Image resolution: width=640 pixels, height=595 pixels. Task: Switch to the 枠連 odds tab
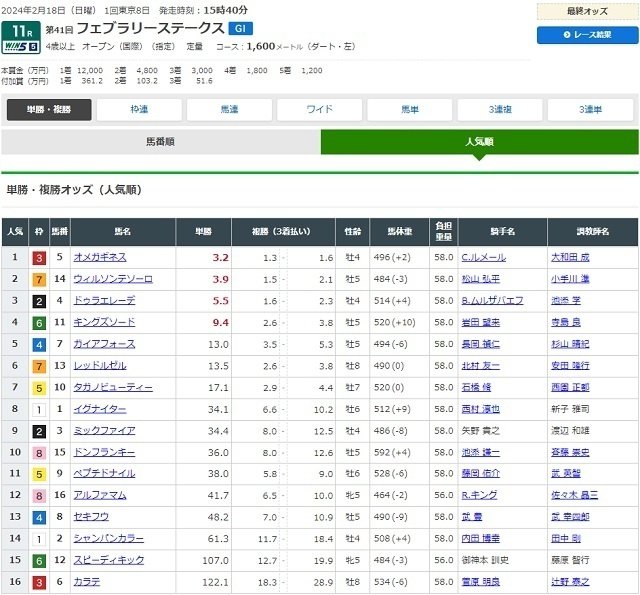click(139, 109)
